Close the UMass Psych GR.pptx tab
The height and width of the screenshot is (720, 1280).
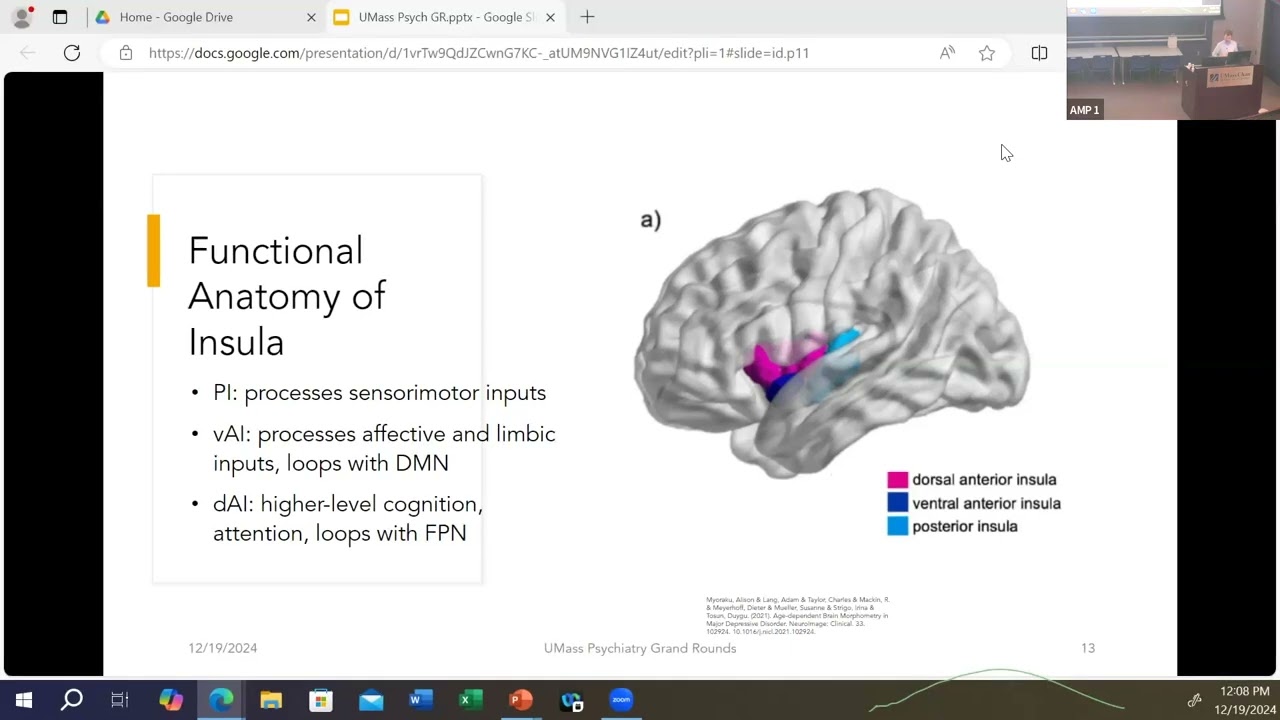click(550, 17)
